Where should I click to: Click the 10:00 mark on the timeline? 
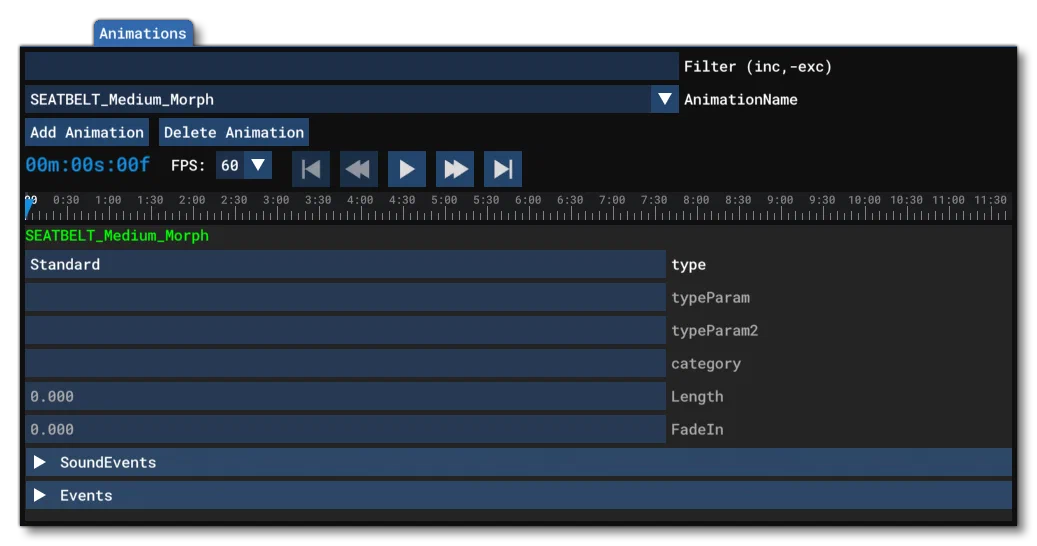pyautogui.click(x=864, y=200)
